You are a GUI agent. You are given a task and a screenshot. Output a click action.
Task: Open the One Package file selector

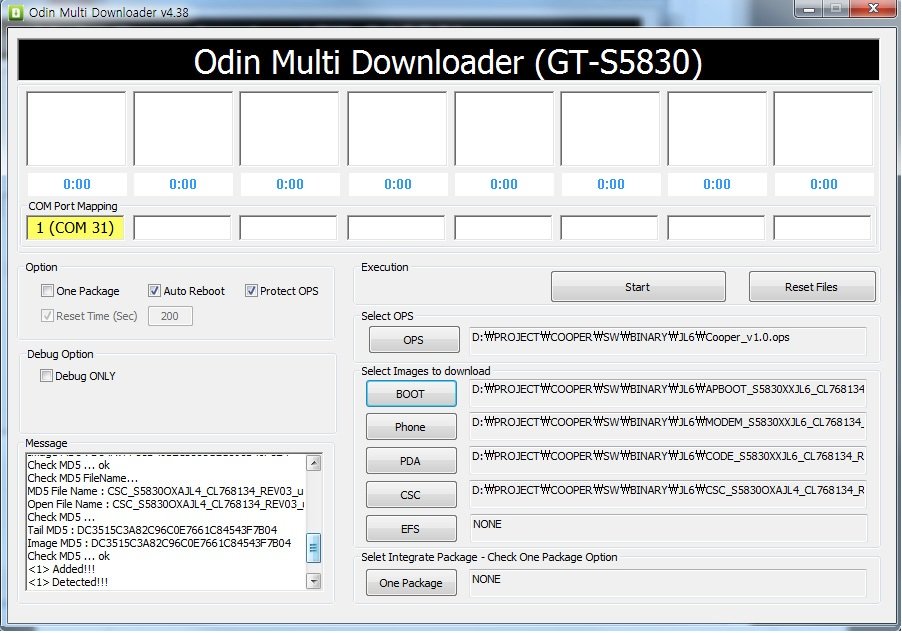[x=410, y=583]
